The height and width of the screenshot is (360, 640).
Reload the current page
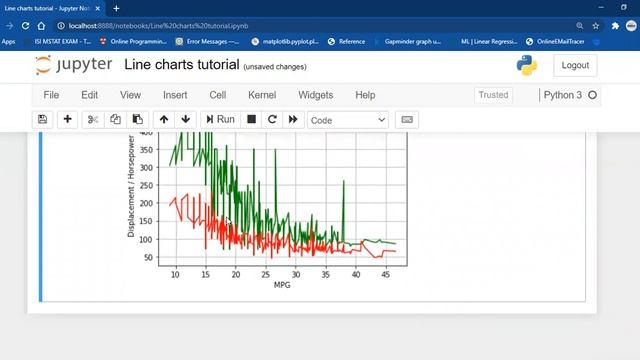(x=25, y=26)
